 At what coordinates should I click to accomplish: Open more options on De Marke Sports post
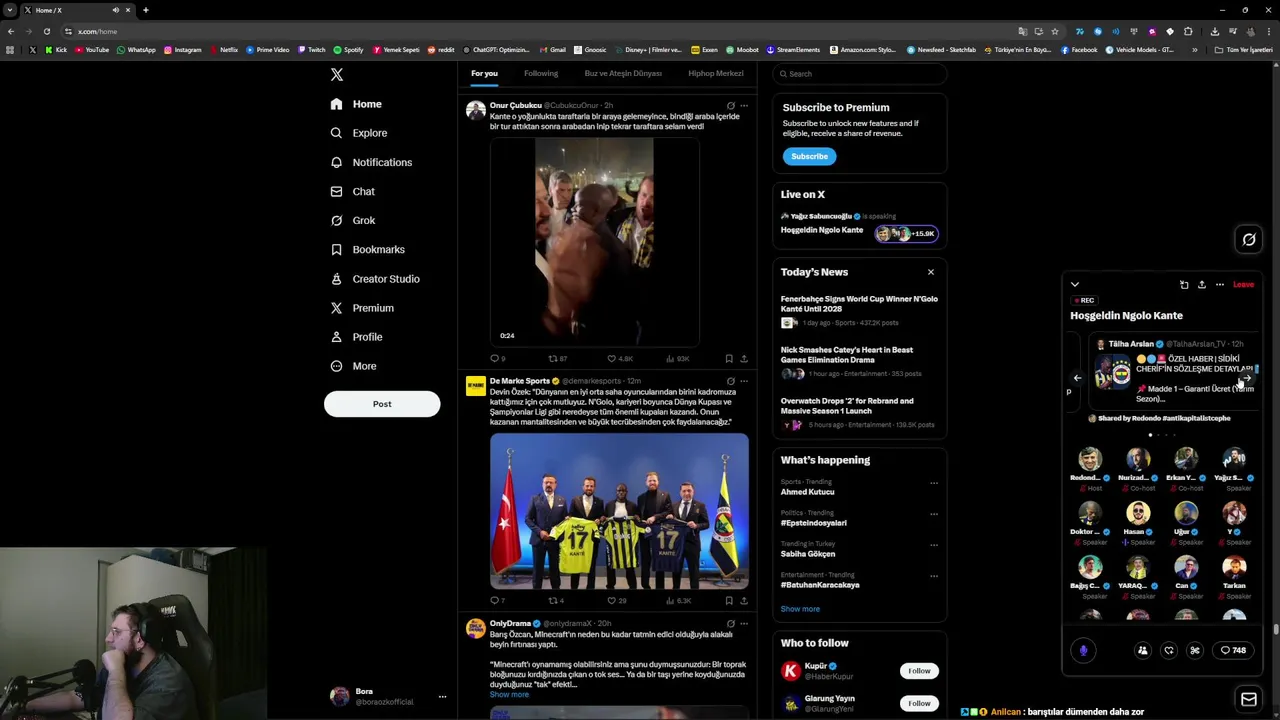click(x=744, y=381)
